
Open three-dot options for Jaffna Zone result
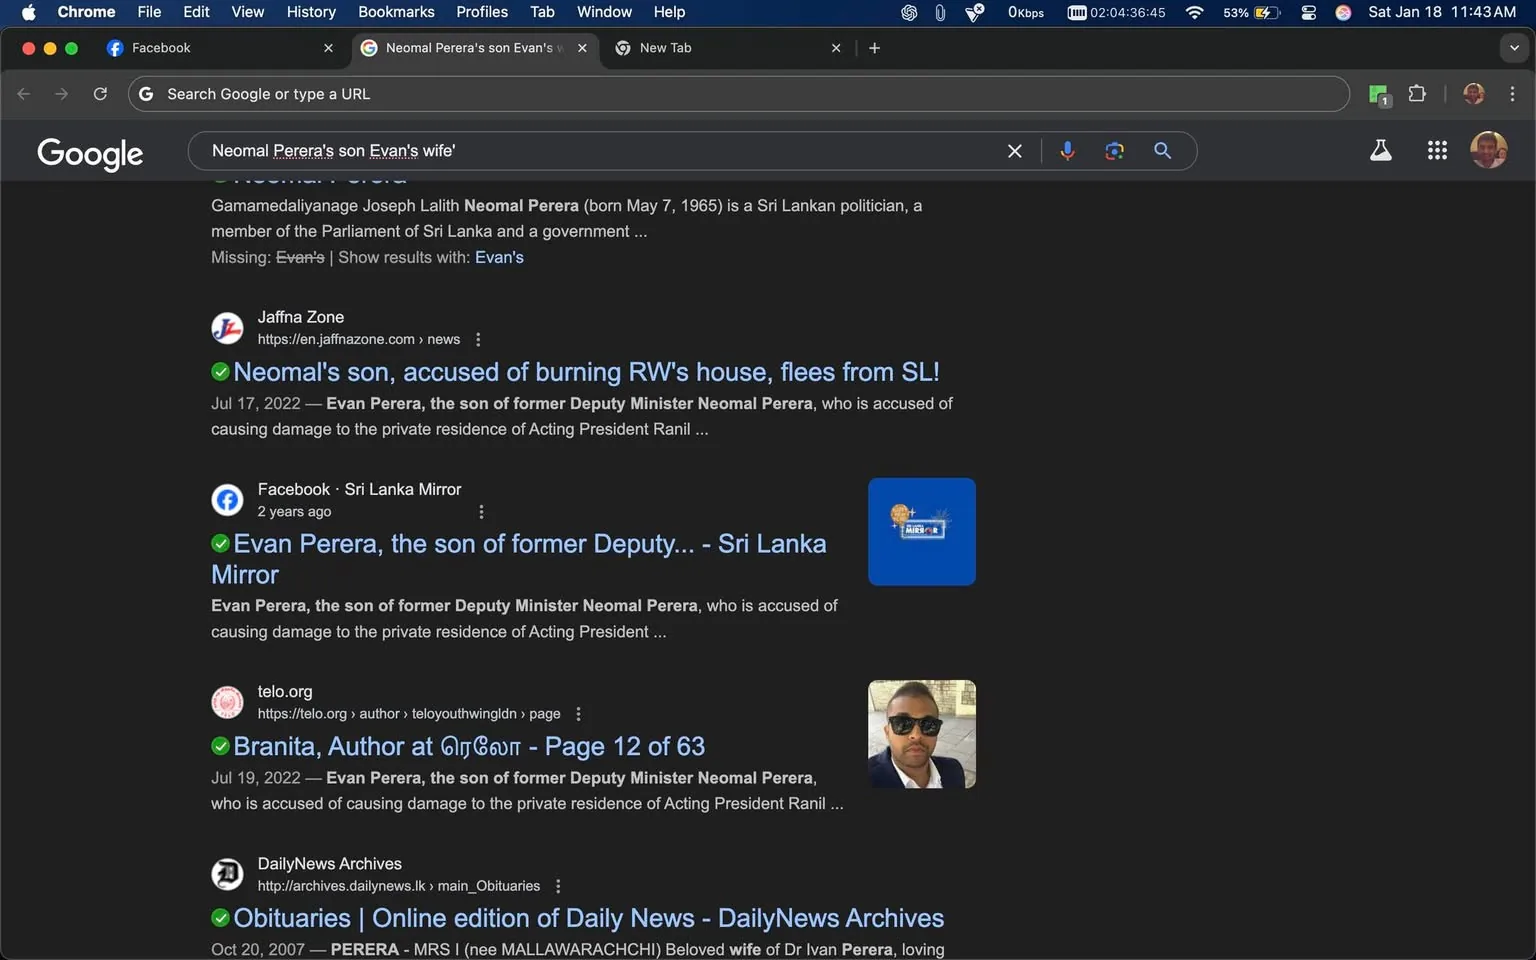(478, 339)
